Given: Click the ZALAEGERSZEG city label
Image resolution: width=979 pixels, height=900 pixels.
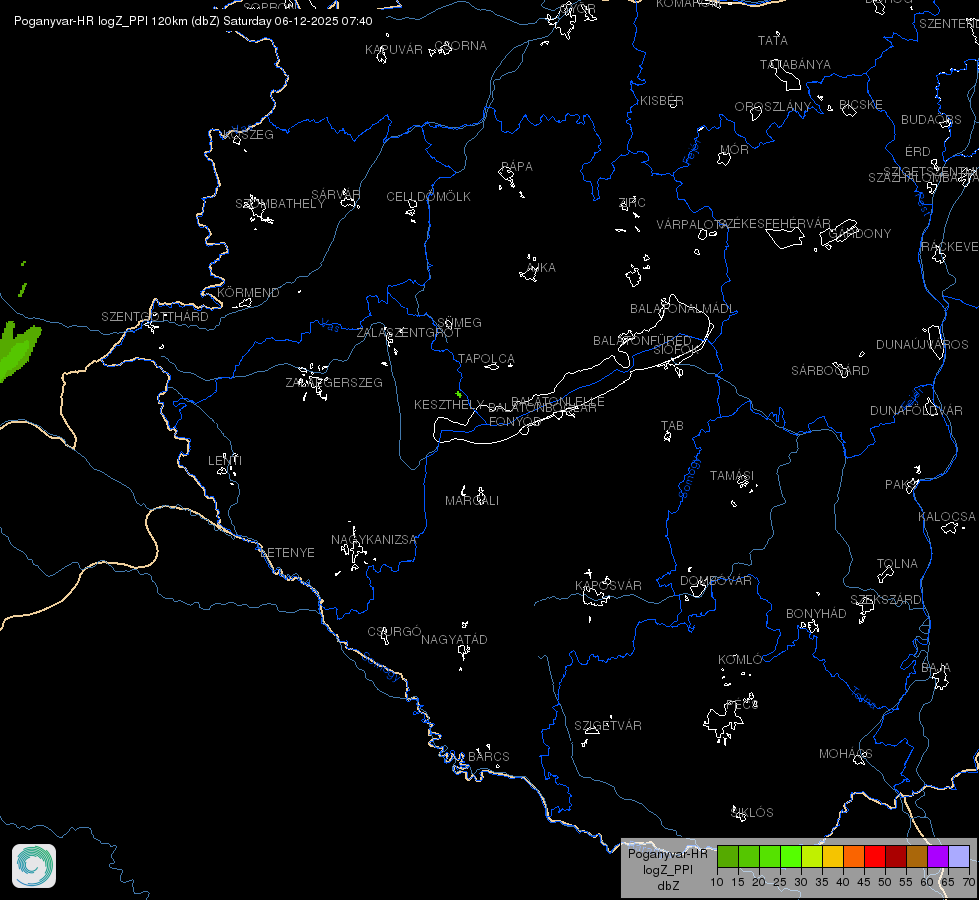Looking at the screenshot, I should pyautogui.click(x=334, y=382).
